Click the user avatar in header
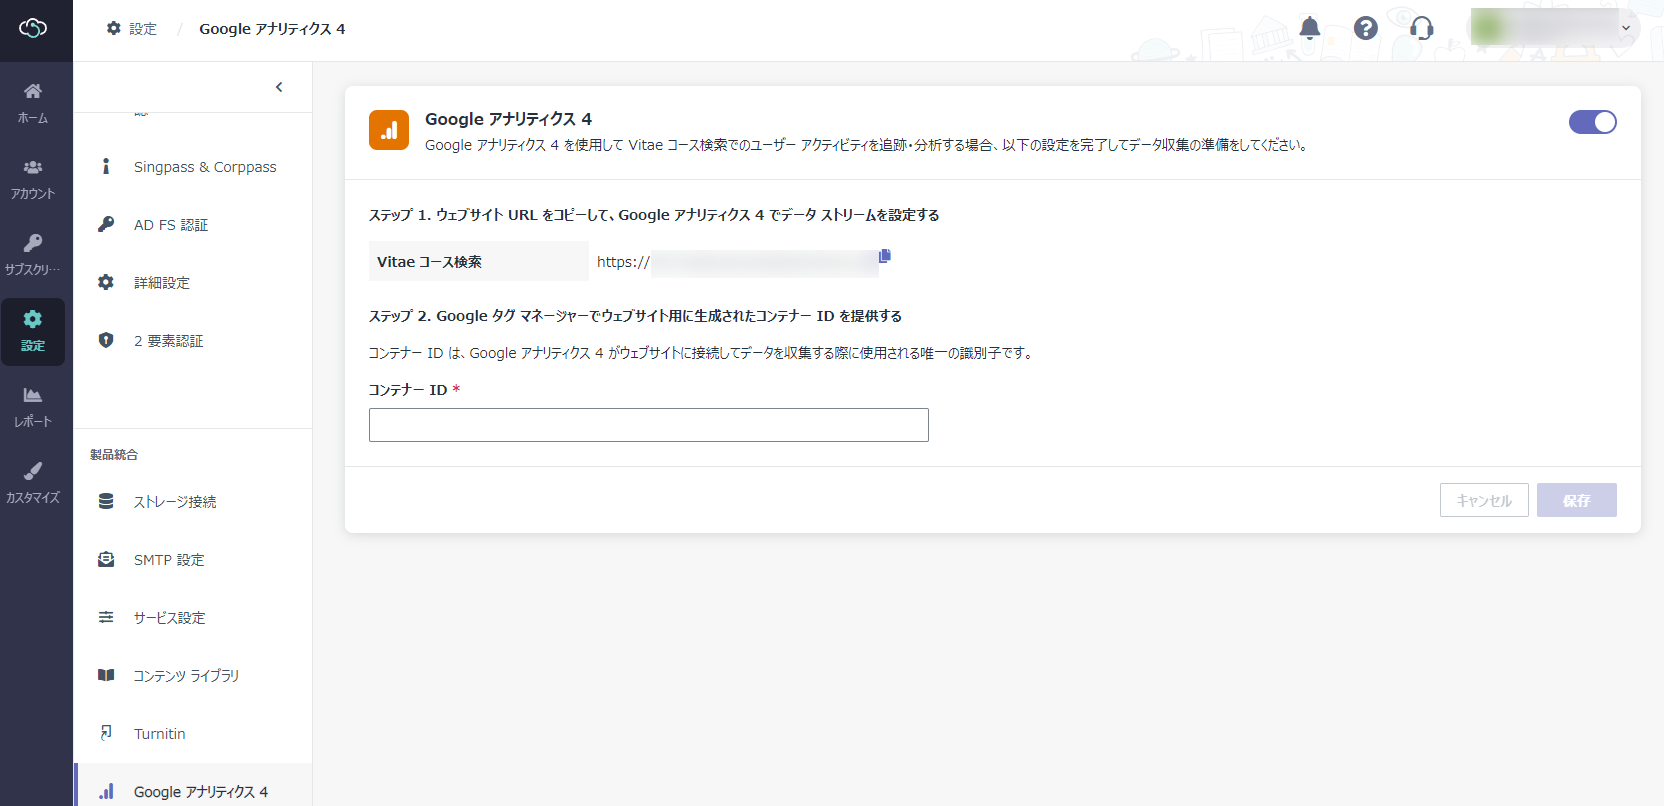Image resolution: width=1664 pixels, height=806 pixels. click(1490, 28)
